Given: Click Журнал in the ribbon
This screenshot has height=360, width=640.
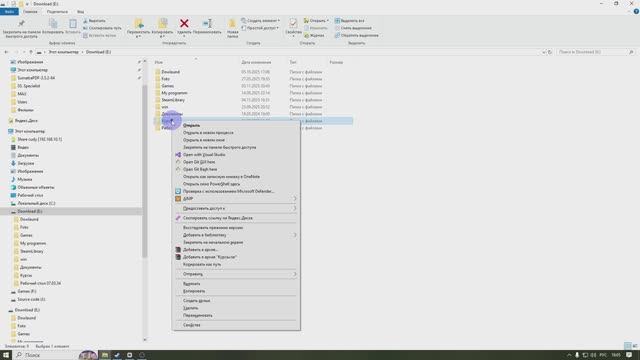Looking at the screenshot, I should [314, 36].
